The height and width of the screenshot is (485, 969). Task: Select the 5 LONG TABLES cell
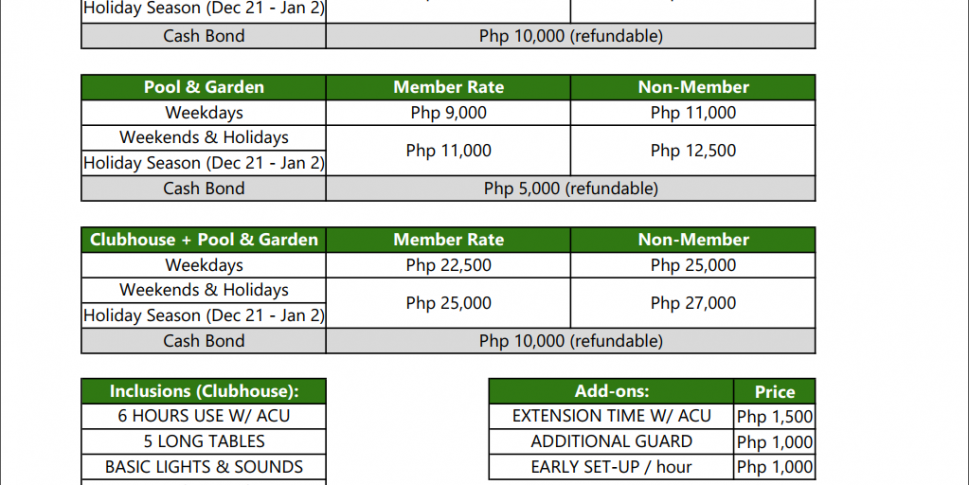pyautogui.click(x=204, y=441)
